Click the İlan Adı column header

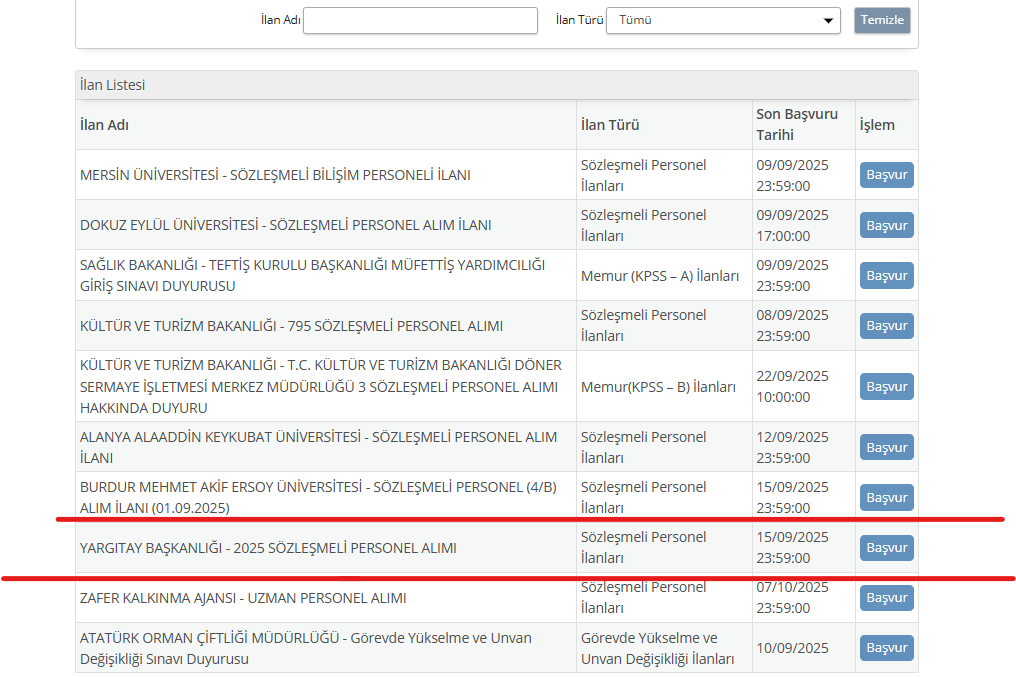coord(326,125)
